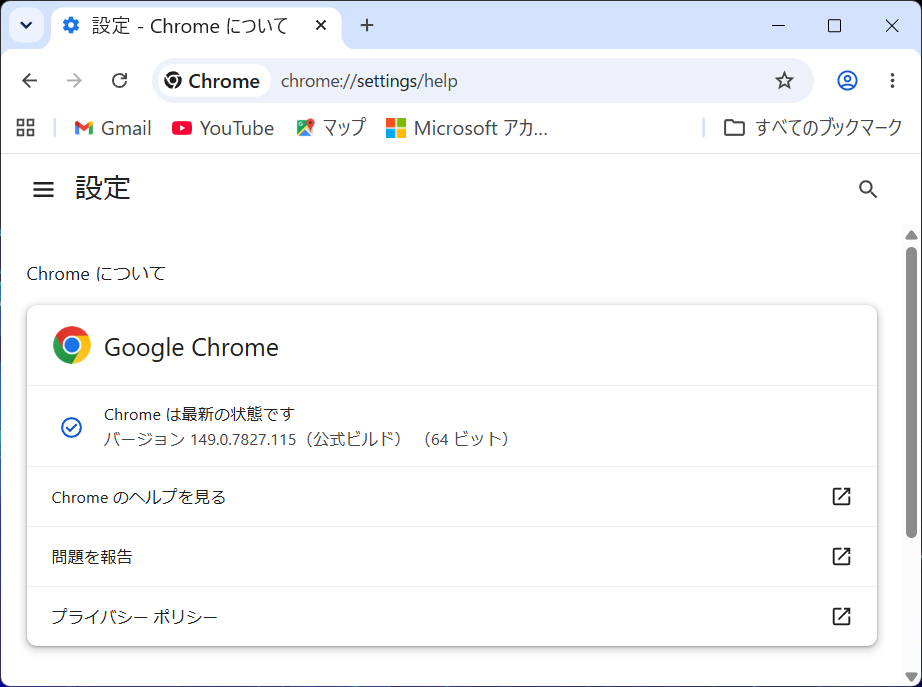The height and width of the screenshot is (687, 922).
Task: Click the Chrome site info chip
Action: 212,81
